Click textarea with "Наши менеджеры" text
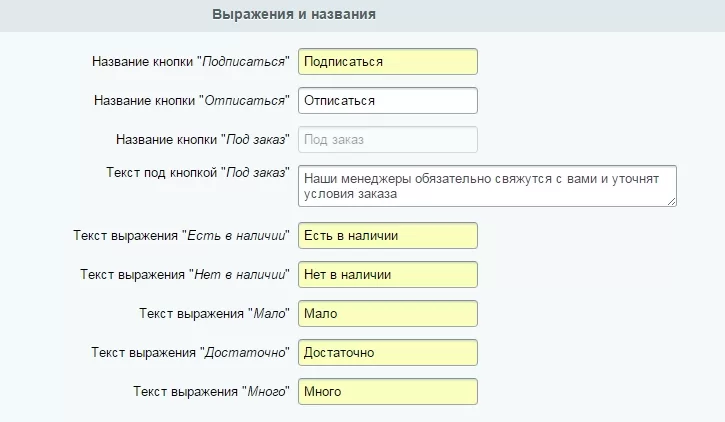The height and width of the screenshot is (422, 725). (487, 186)
